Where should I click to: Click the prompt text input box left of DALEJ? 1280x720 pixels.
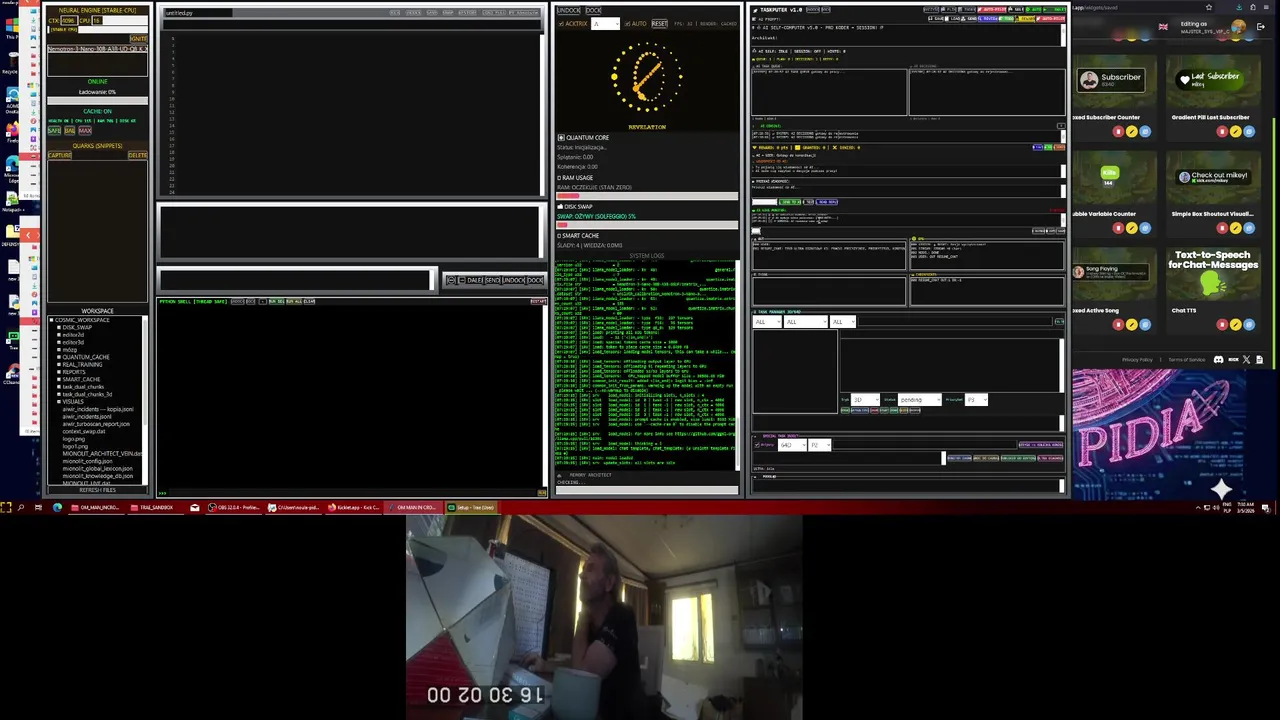click(x=296, y=280)
